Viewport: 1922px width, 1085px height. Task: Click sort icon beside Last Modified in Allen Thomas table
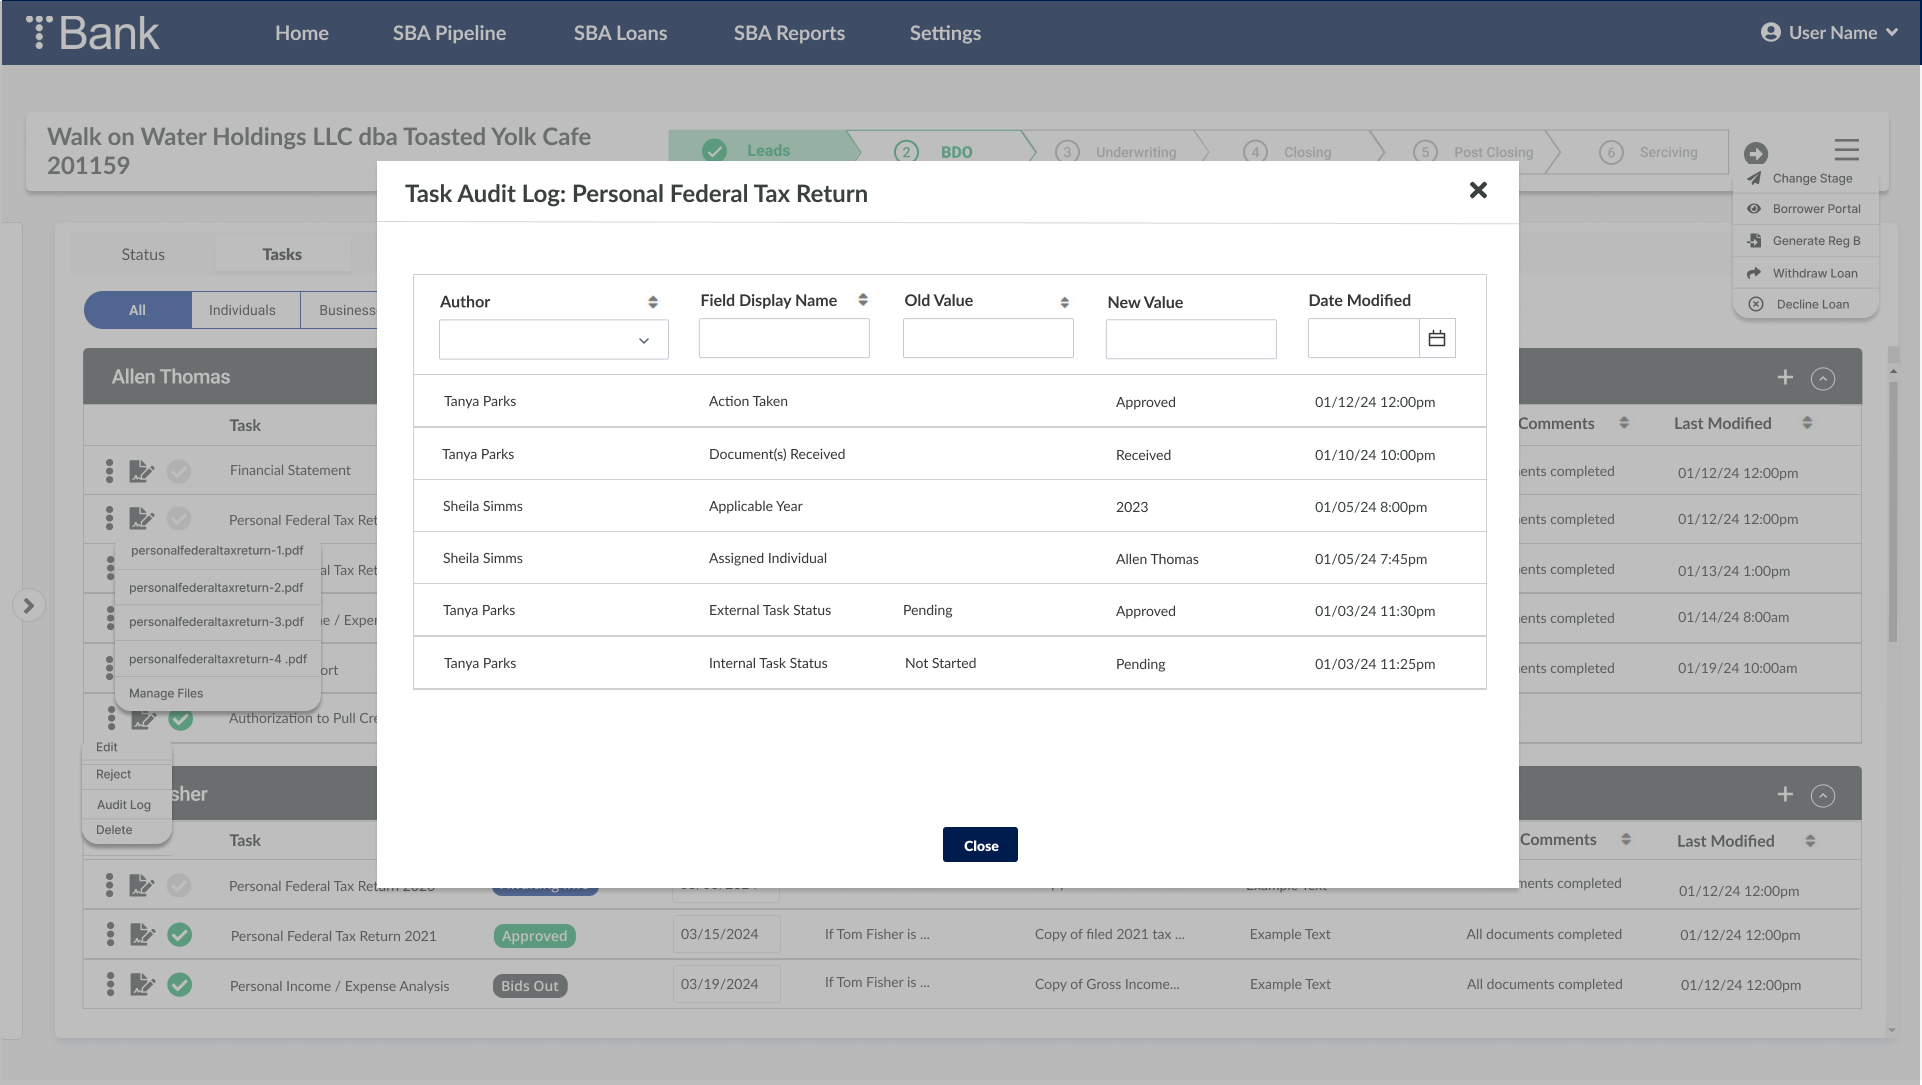pos(1807,423)
